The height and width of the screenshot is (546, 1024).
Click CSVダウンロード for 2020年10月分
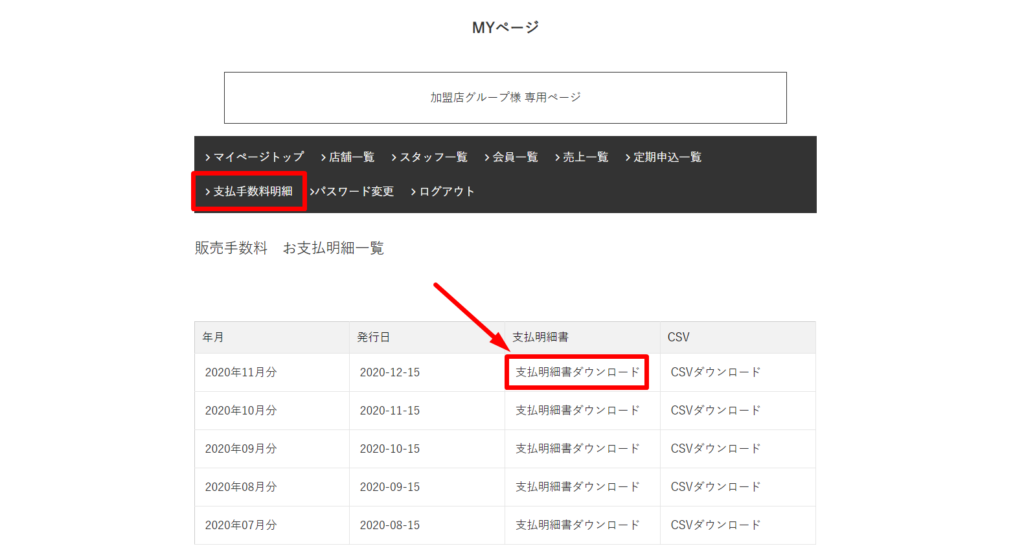point(715,410)
